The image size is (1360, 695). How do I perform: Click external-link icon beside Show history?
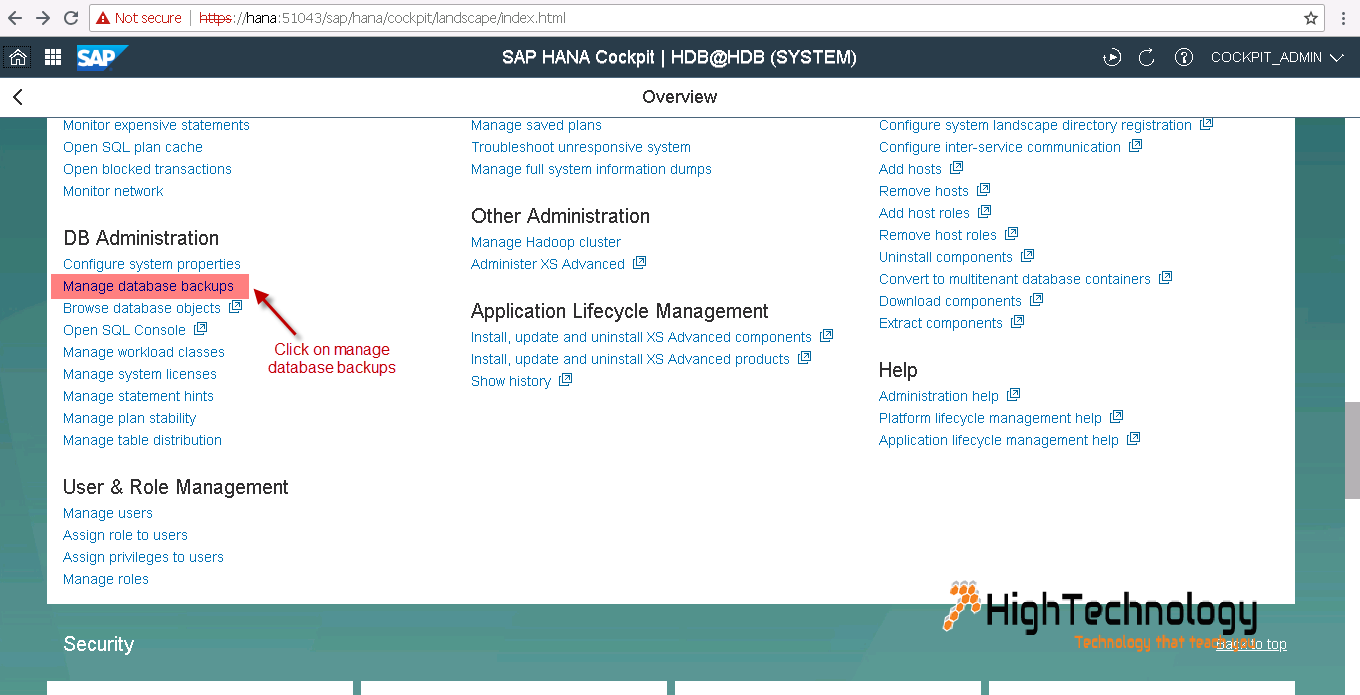[x=566, y=380]
